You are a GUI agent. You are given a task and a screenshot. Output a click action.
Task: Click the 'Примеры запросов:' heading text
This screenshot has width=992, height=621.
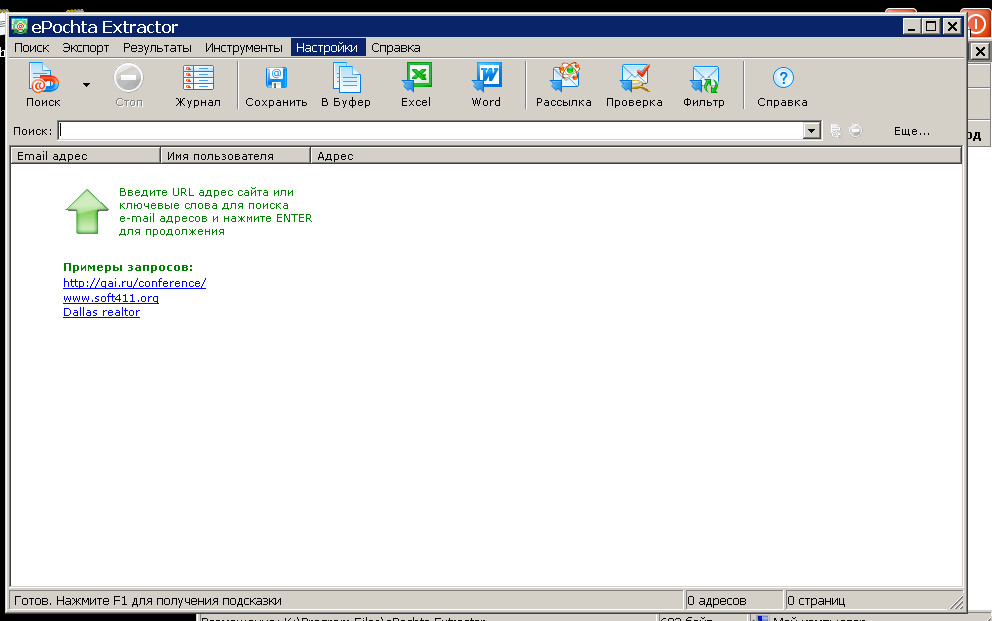128,267
